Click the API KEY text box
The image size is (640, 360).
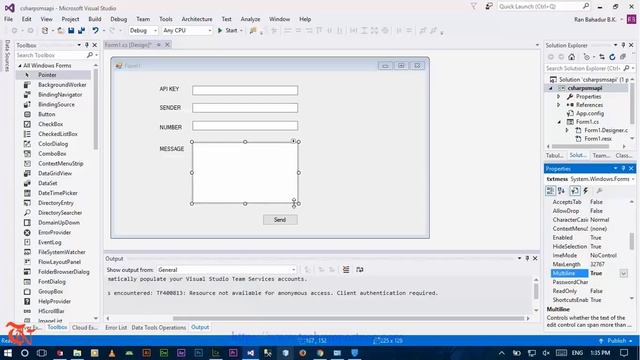[245, 90]
